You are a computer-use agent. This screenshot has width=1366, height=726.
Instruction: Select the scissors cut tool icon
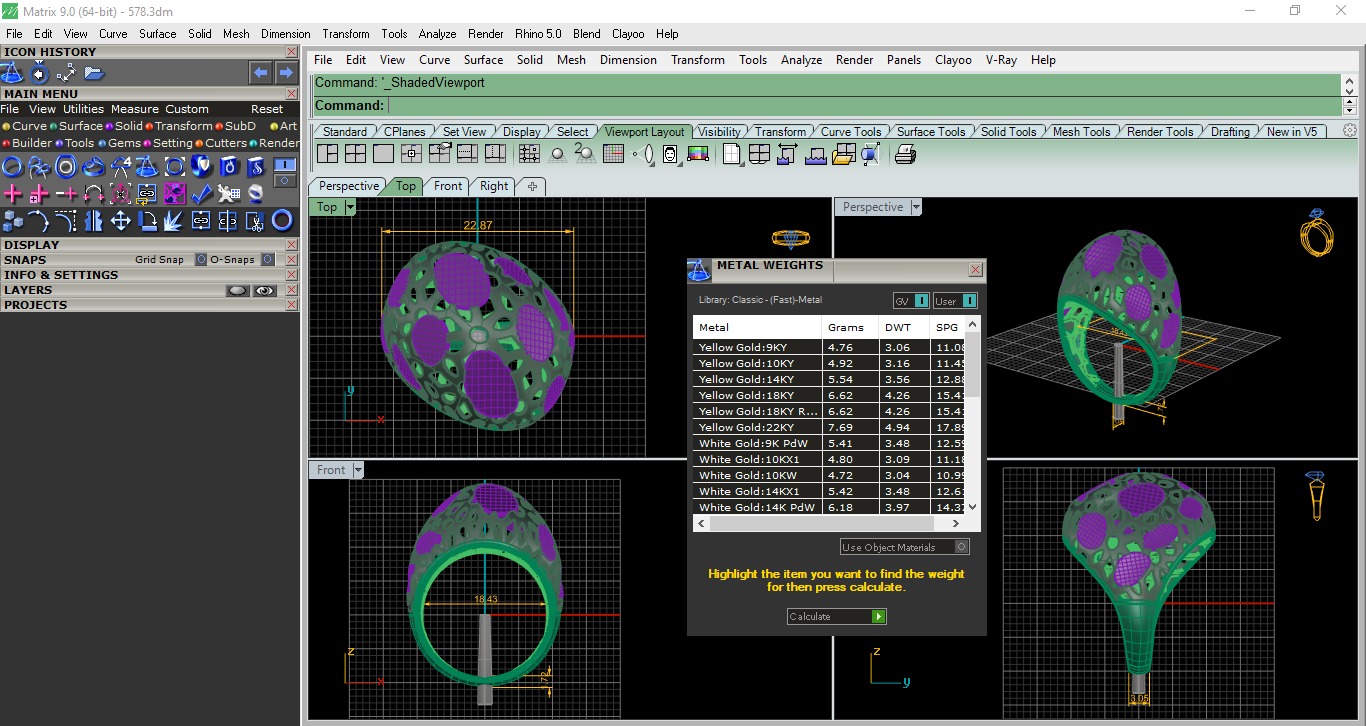point(255,220)
